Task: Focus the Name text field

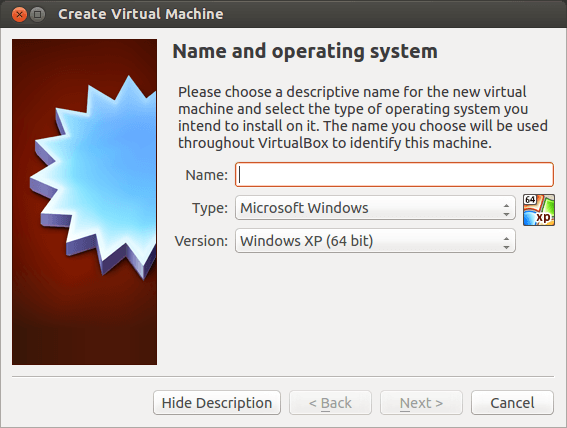Action: 395,175
